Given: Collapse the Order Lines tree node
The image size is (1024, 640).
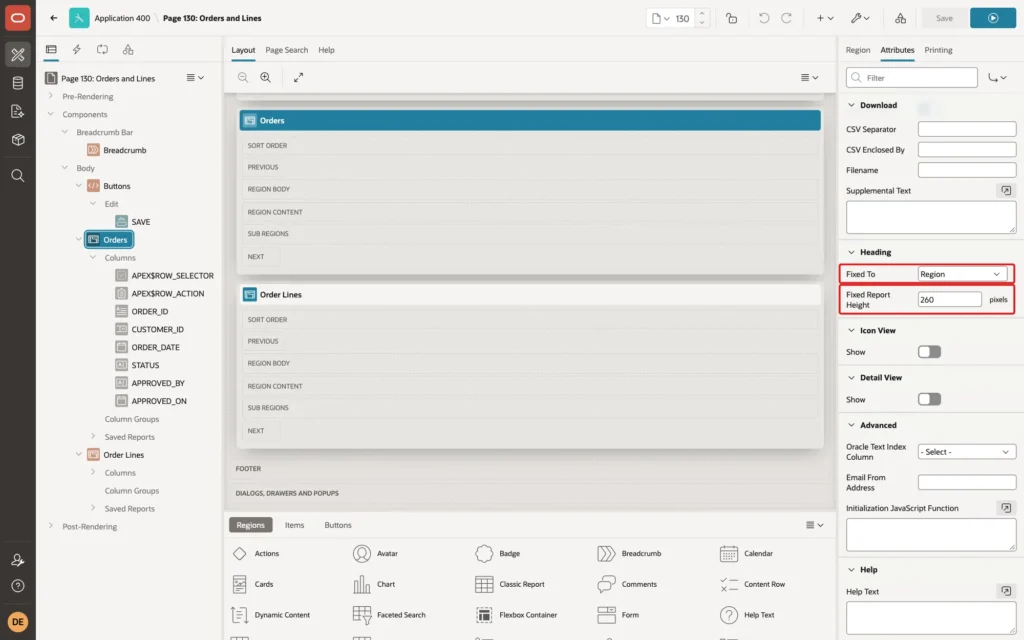Looking at the screenshot, I should coord(79,455).
